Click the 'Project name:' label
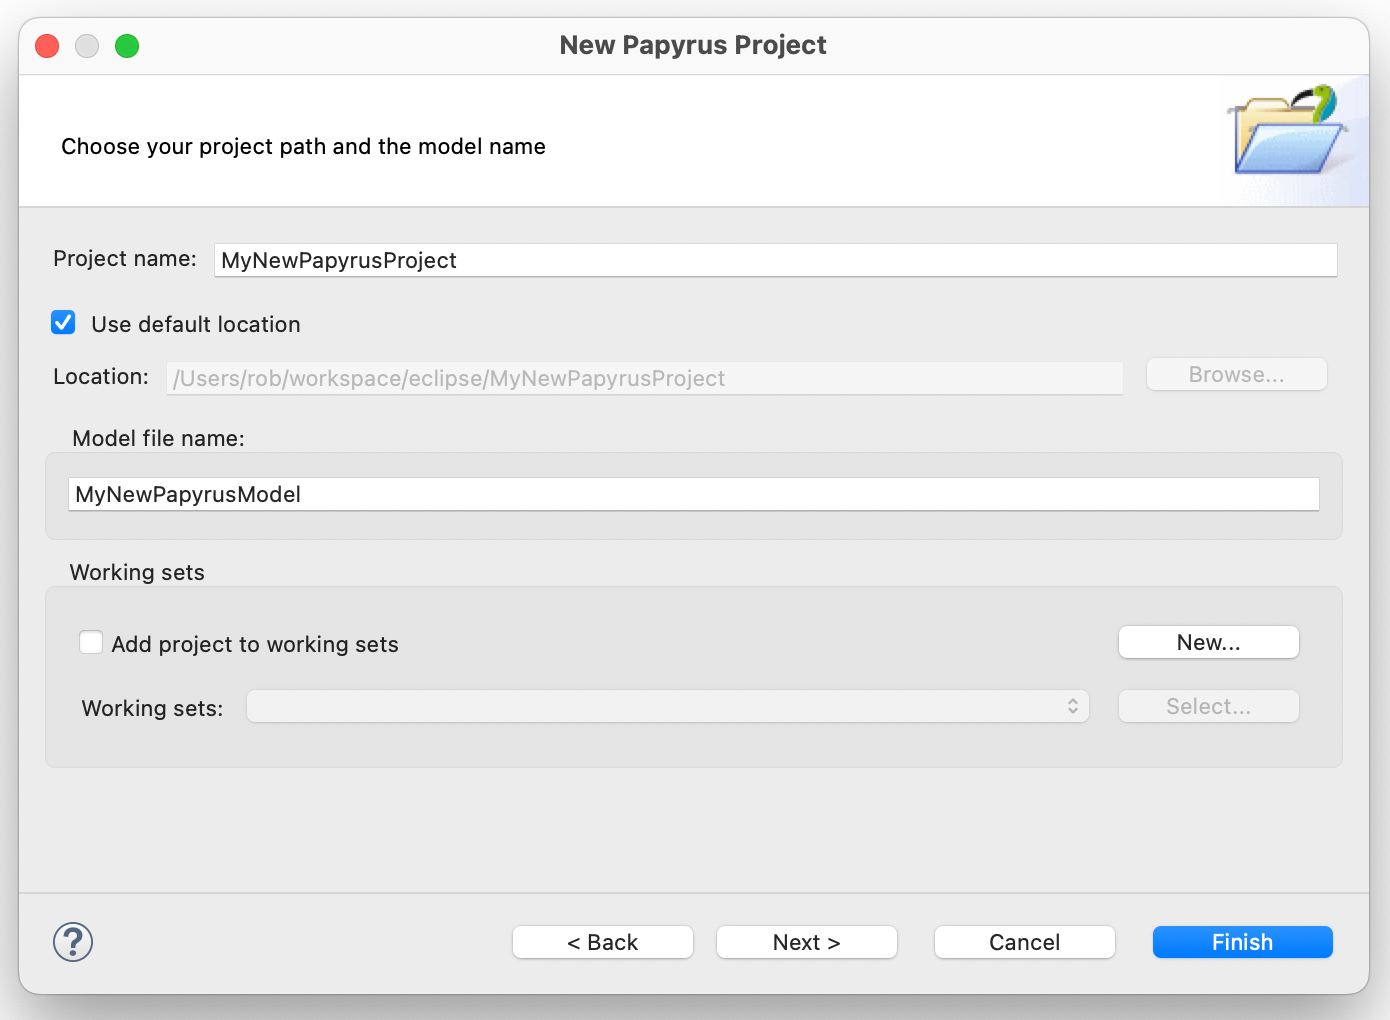1390x1020 pixels. [x=125, y=258]
